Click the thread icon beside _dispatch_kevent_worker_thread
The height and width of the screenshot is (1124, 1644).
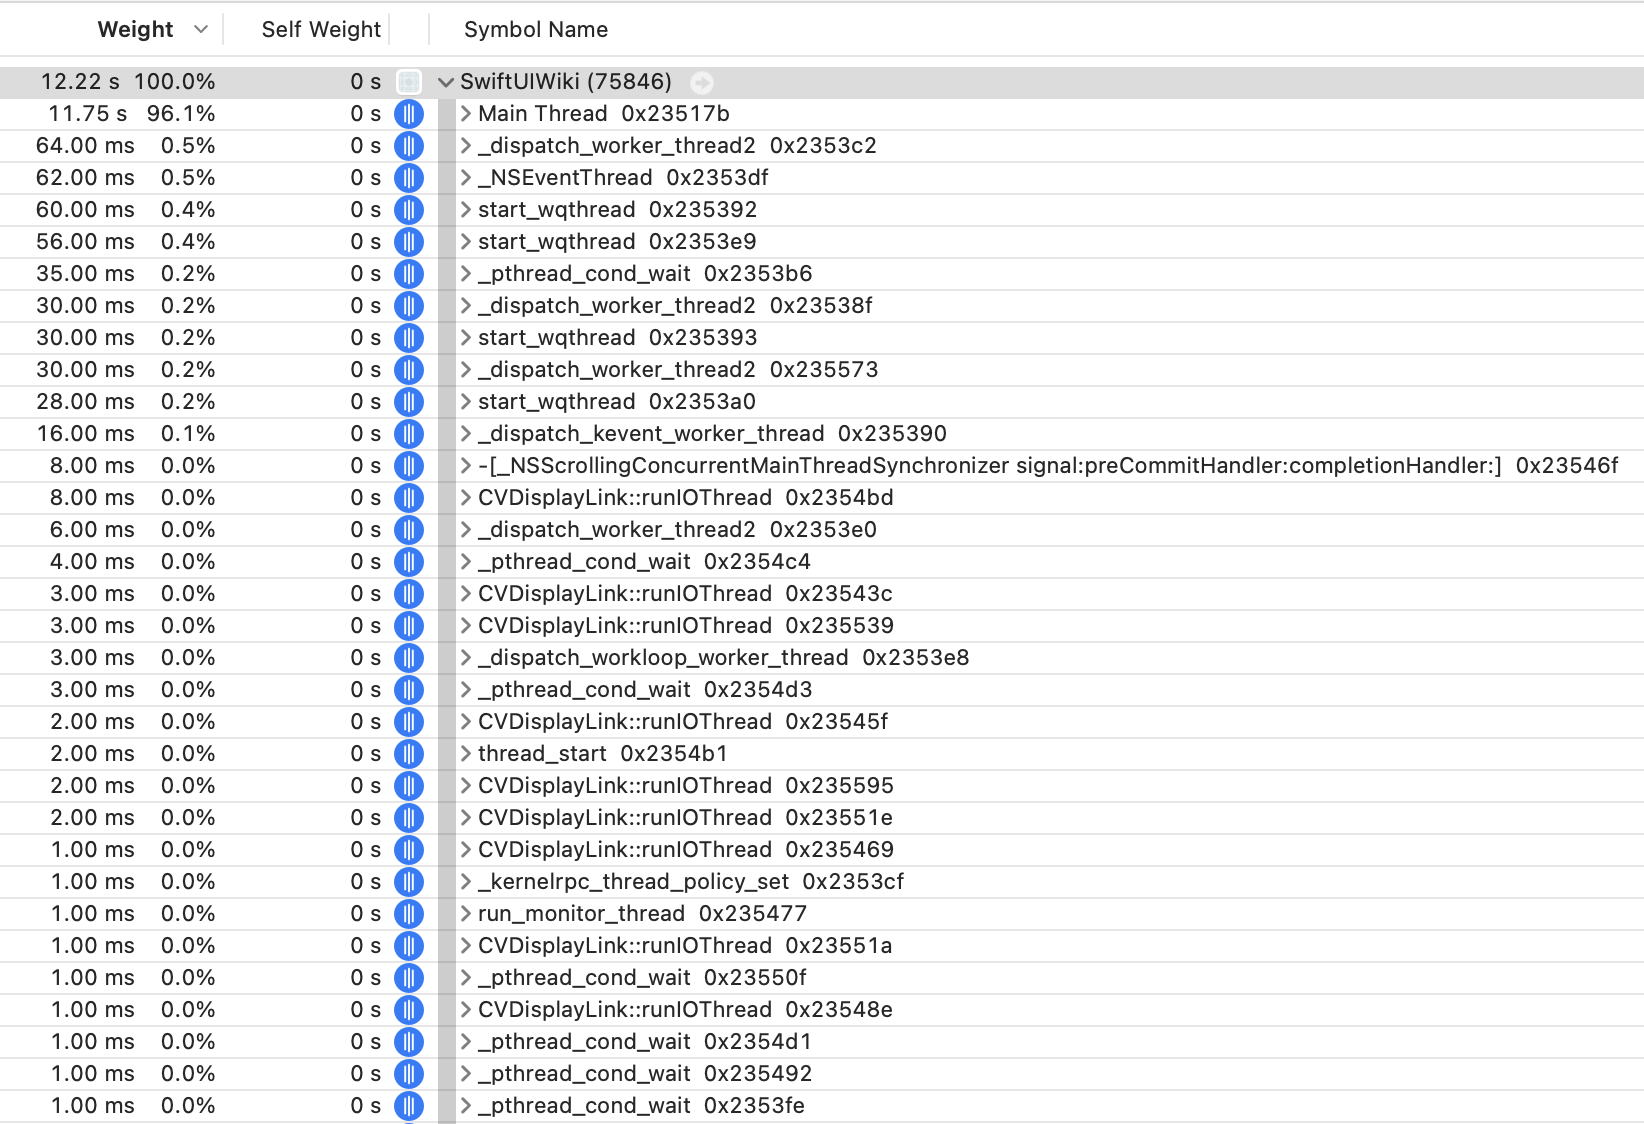pyautogui.click(x=408, y=434)
